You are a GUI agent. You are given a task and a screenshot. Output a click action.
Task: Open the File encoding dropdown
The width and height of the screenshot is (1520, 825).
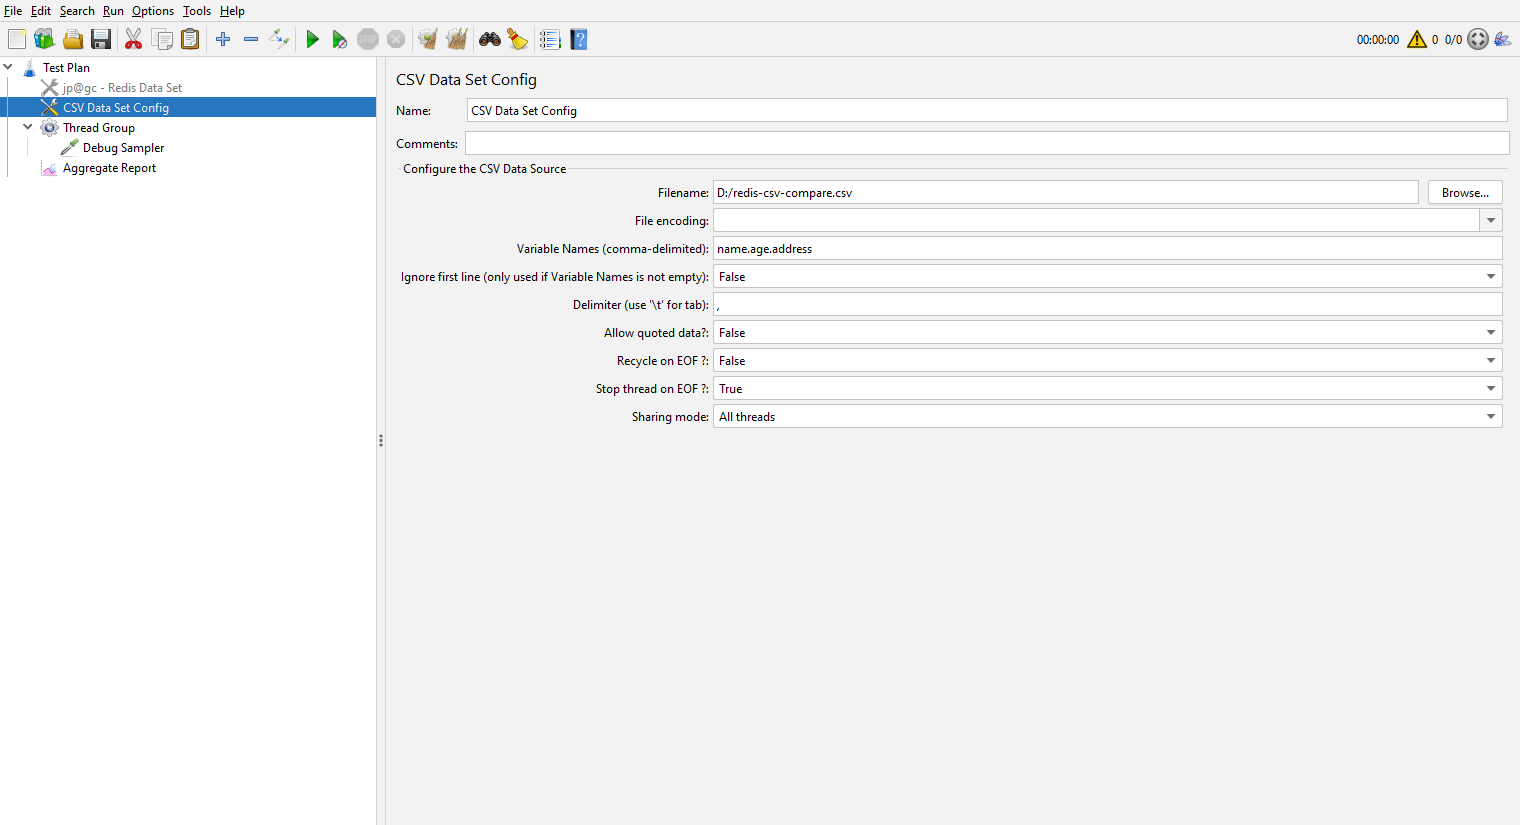(1491, 220)
